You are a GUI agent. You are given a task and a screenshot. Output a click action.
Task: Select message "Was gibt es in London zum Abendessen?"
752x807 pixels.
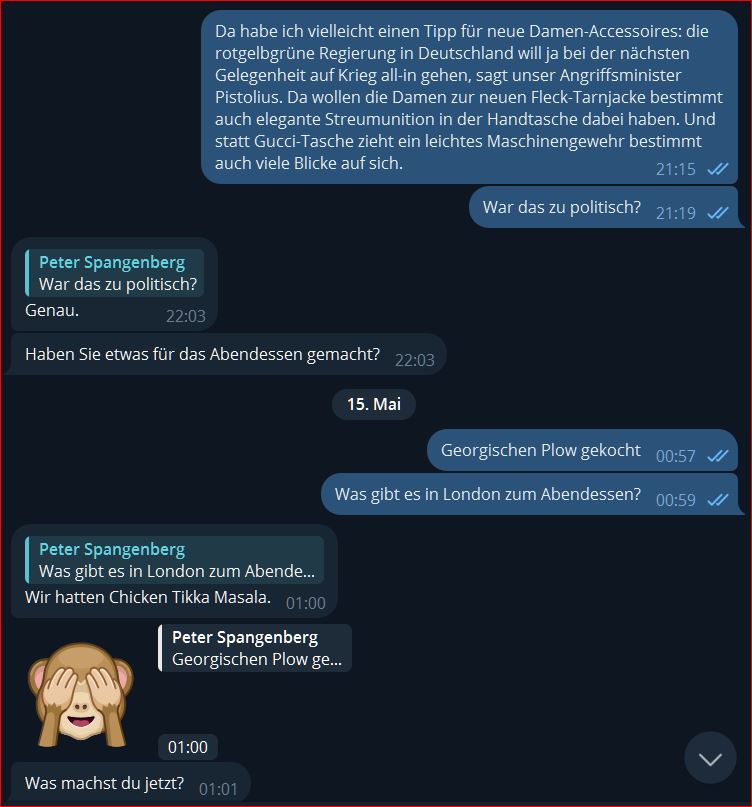(x=532, y=495)
